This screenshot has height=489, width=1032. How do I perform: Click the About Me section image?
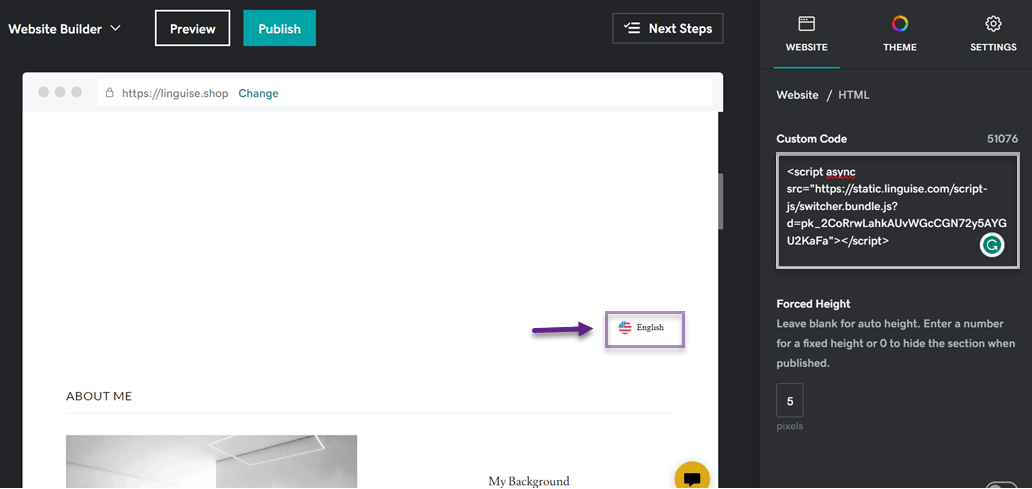click(211, 462)
